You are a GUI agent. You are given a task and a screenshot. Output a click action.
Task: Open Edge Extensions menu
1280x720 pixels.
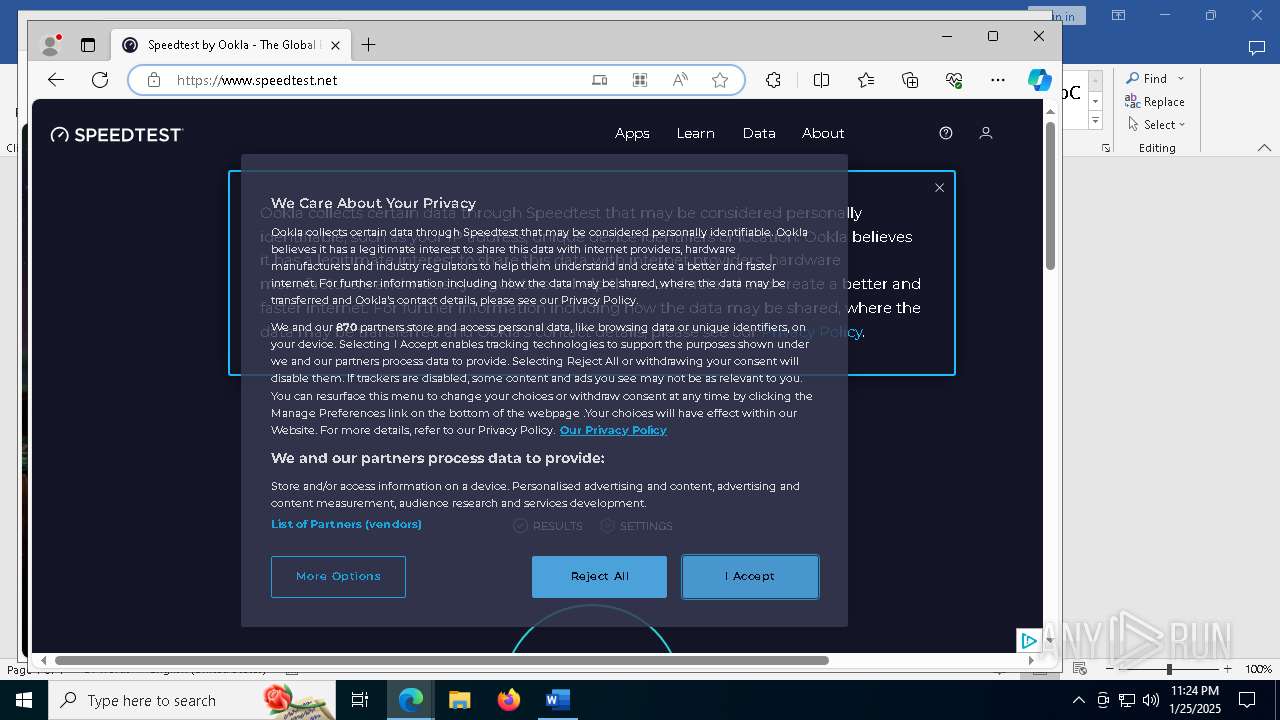[773, 80]
